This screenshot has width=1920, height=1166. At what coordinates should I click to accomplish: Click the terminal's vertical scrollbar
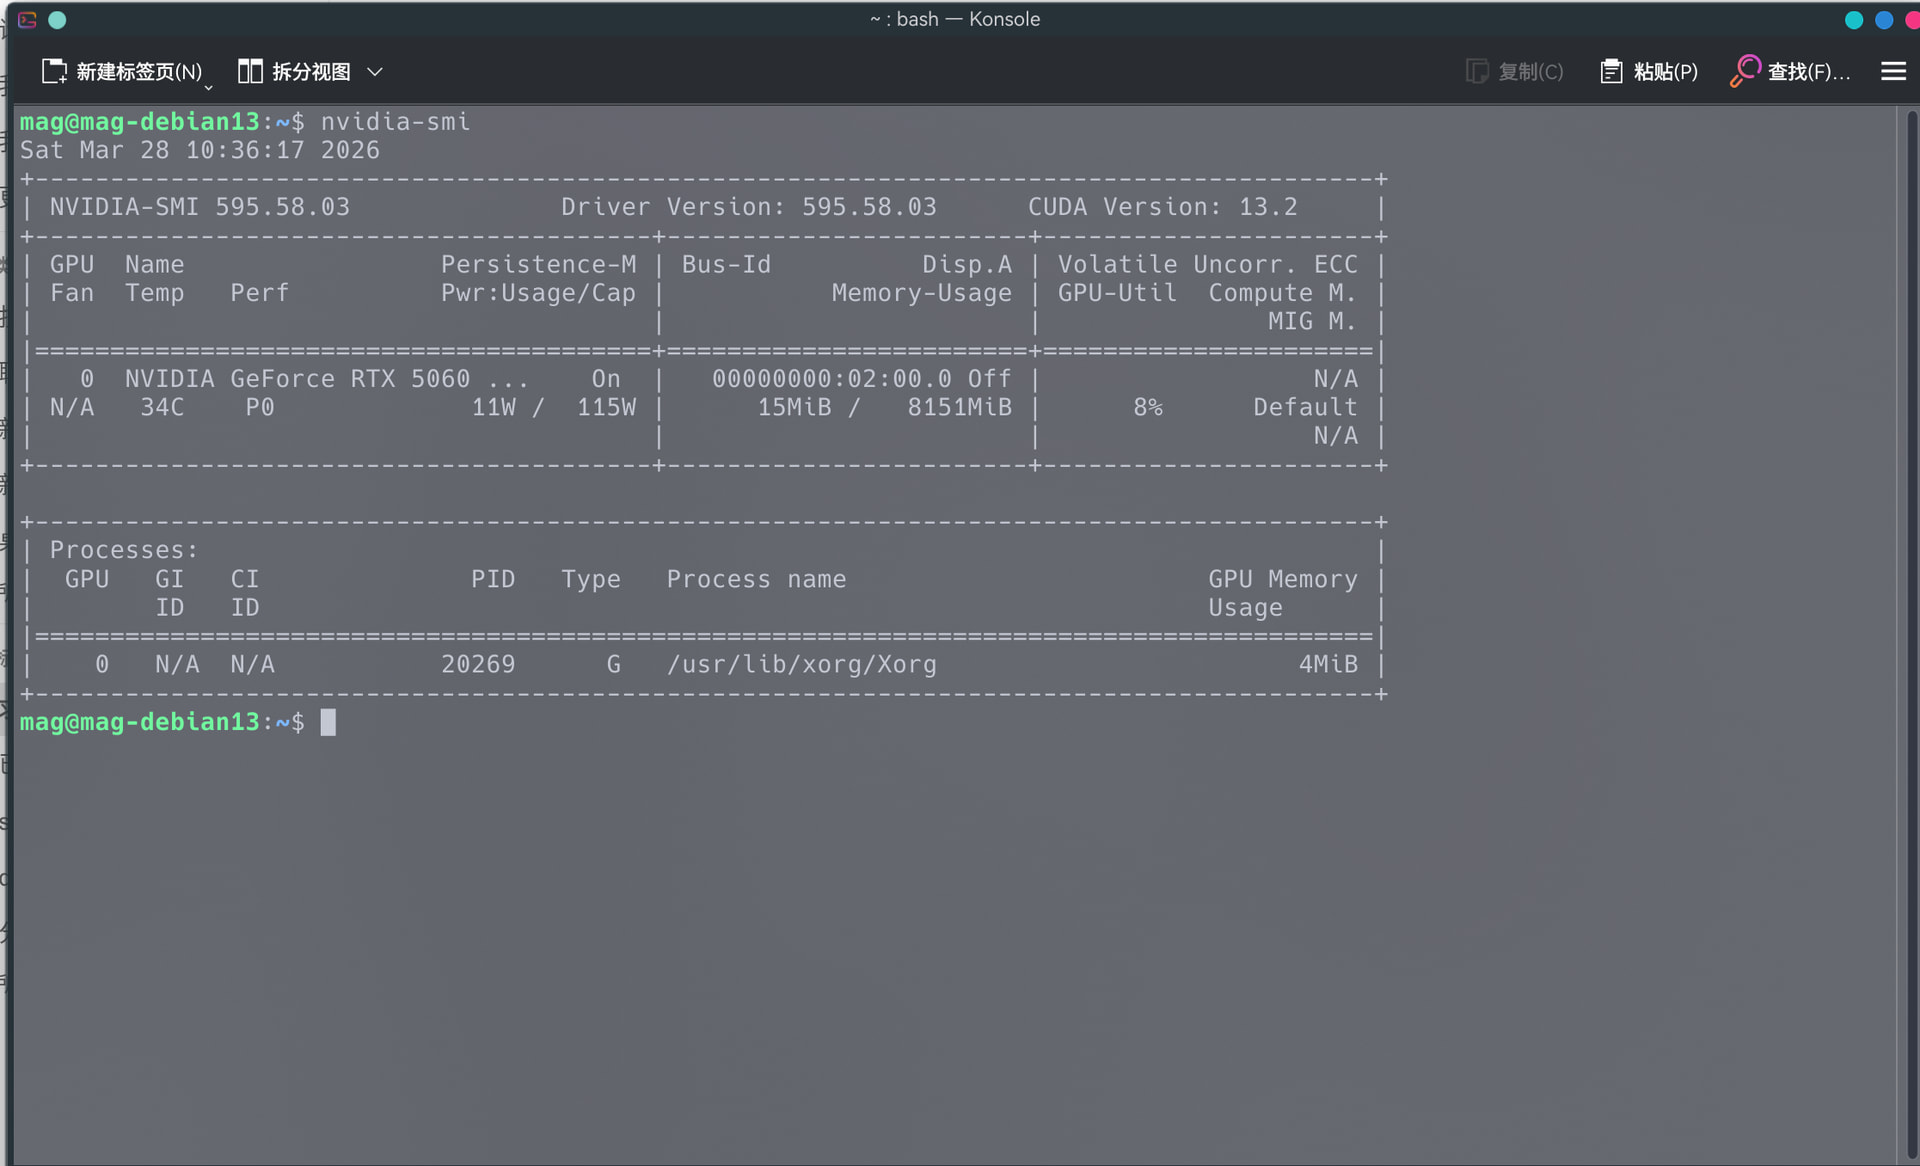pyautogui.click(x=1911, y=630)
